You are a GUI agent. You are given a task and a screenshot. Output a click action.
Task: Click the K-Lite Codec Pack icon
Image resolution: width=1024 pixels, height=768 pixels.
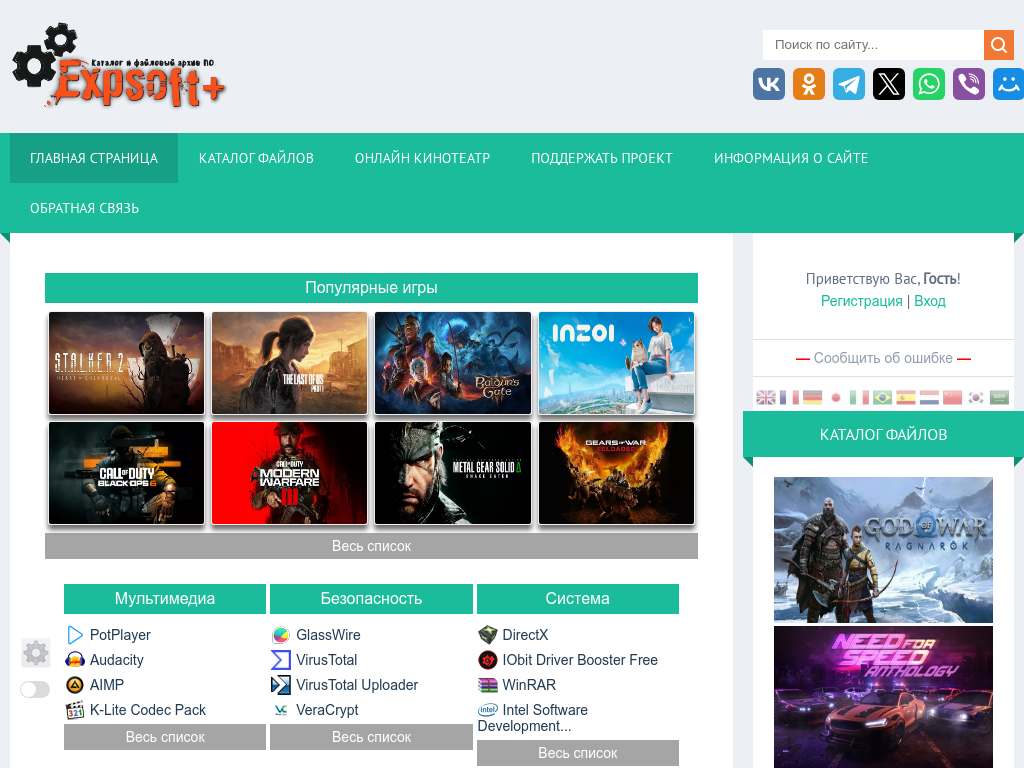click(x=75, y=710)
